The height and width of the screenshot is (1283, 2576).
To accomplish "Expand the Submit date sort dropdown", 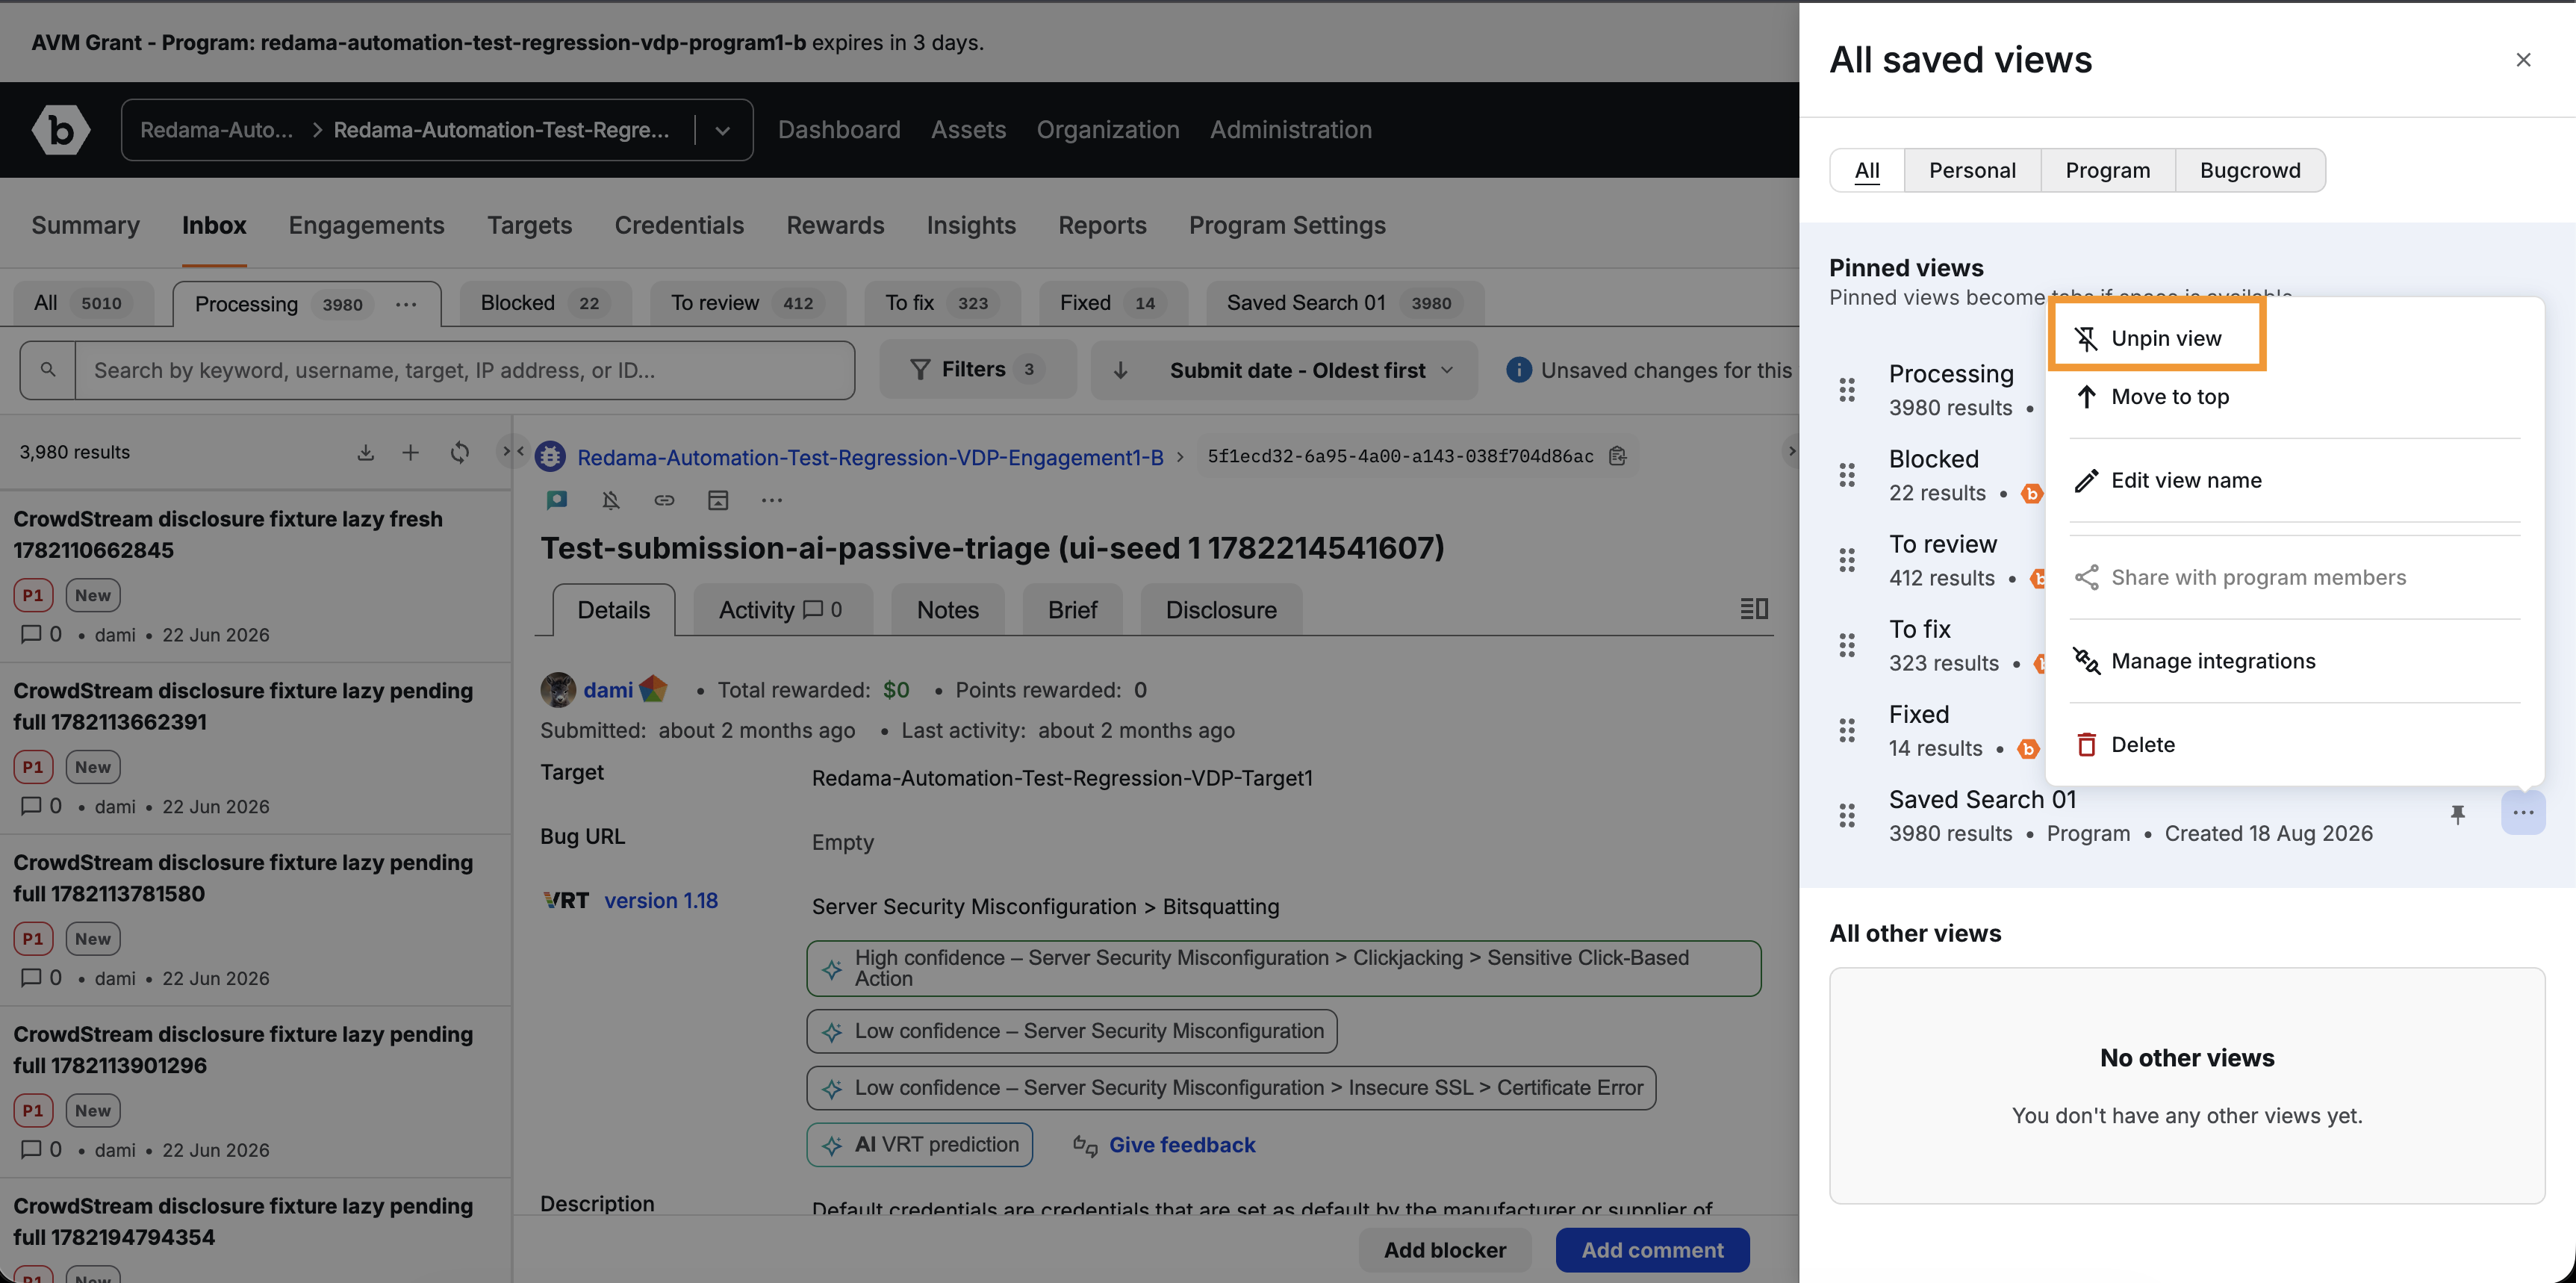I will 1284,370.
